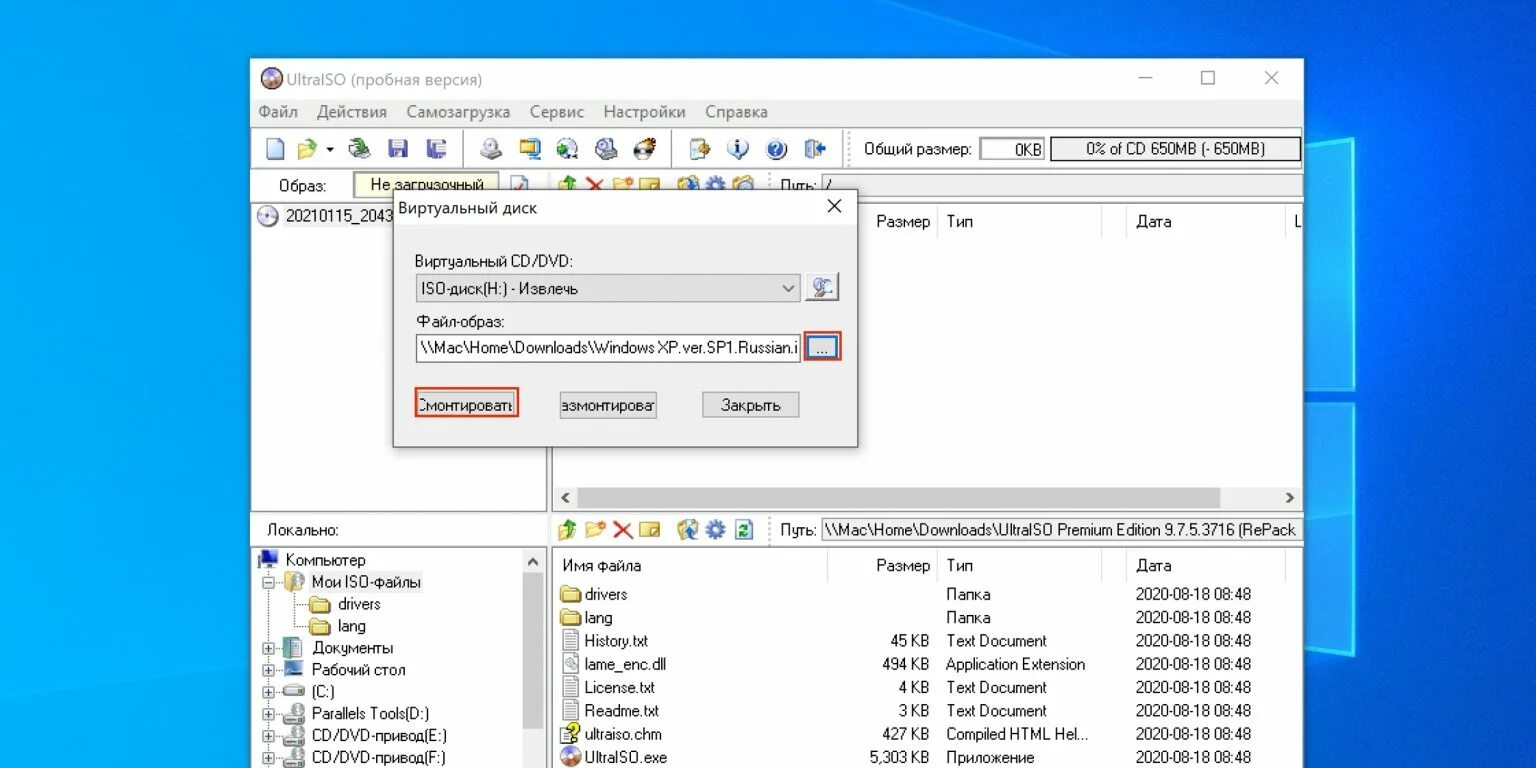Click New folder icon in Локально toolbar
Screen dimensions: 1536x768
click(x=595, y=530)
